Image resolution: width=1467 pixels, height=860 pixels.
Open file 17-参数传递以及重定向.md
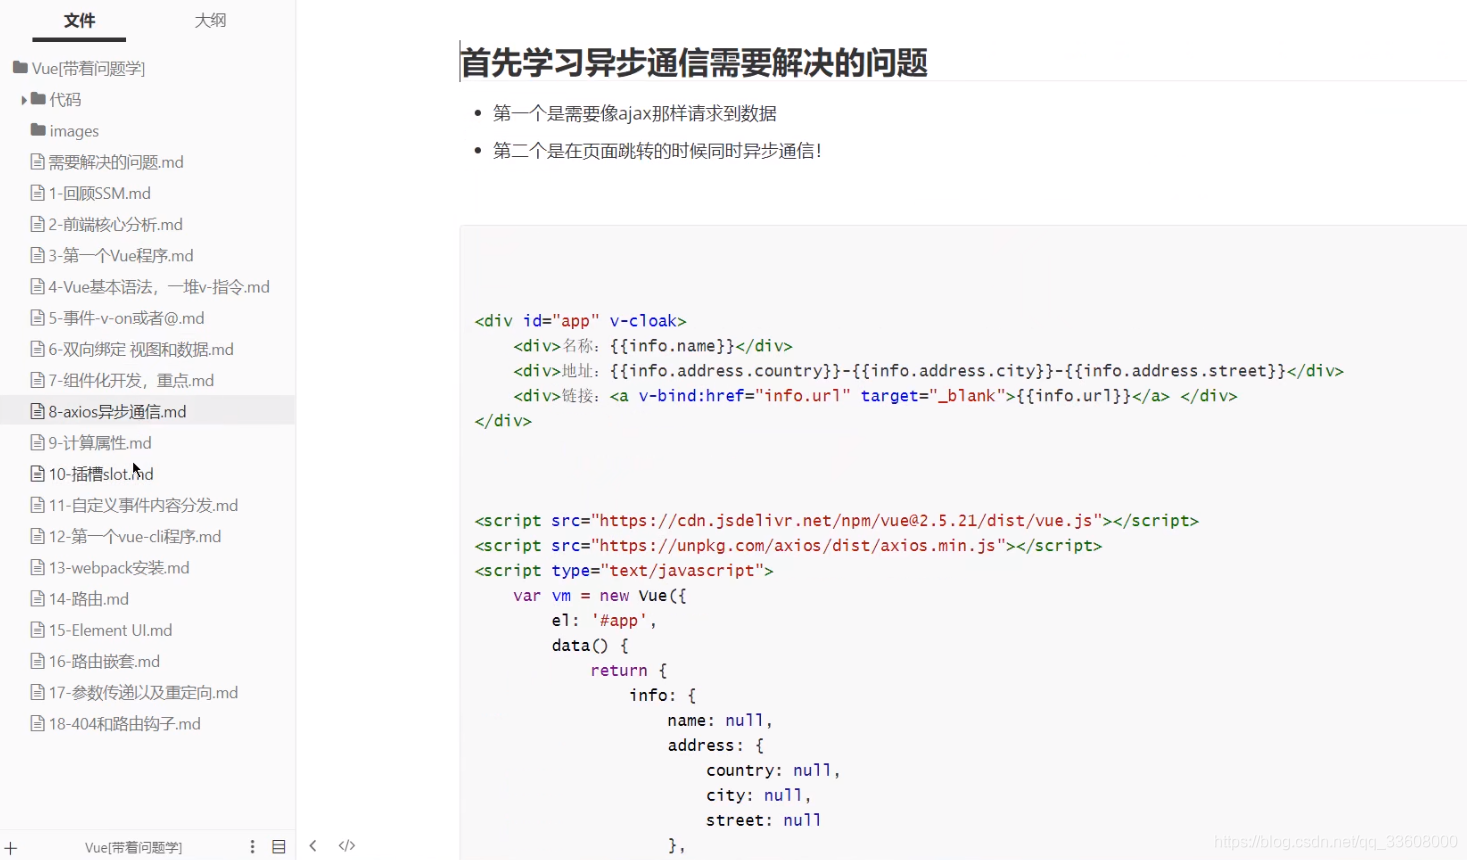click(143, 692)
